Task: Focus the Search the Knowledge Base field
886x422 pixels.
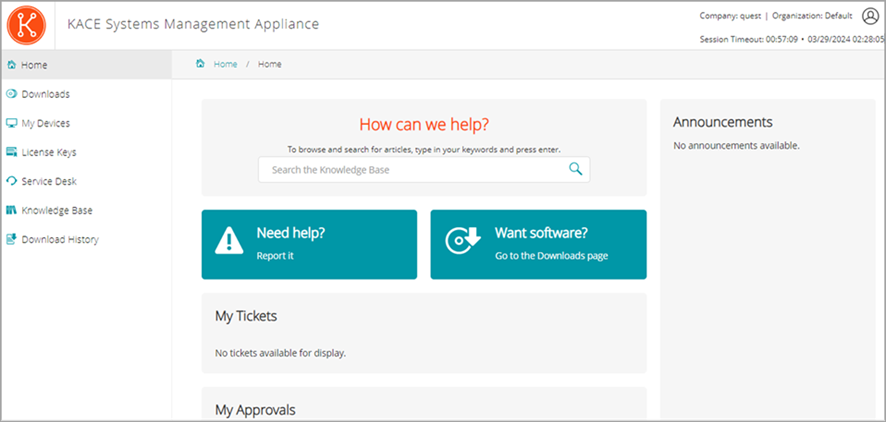Action: coord(415,170)
